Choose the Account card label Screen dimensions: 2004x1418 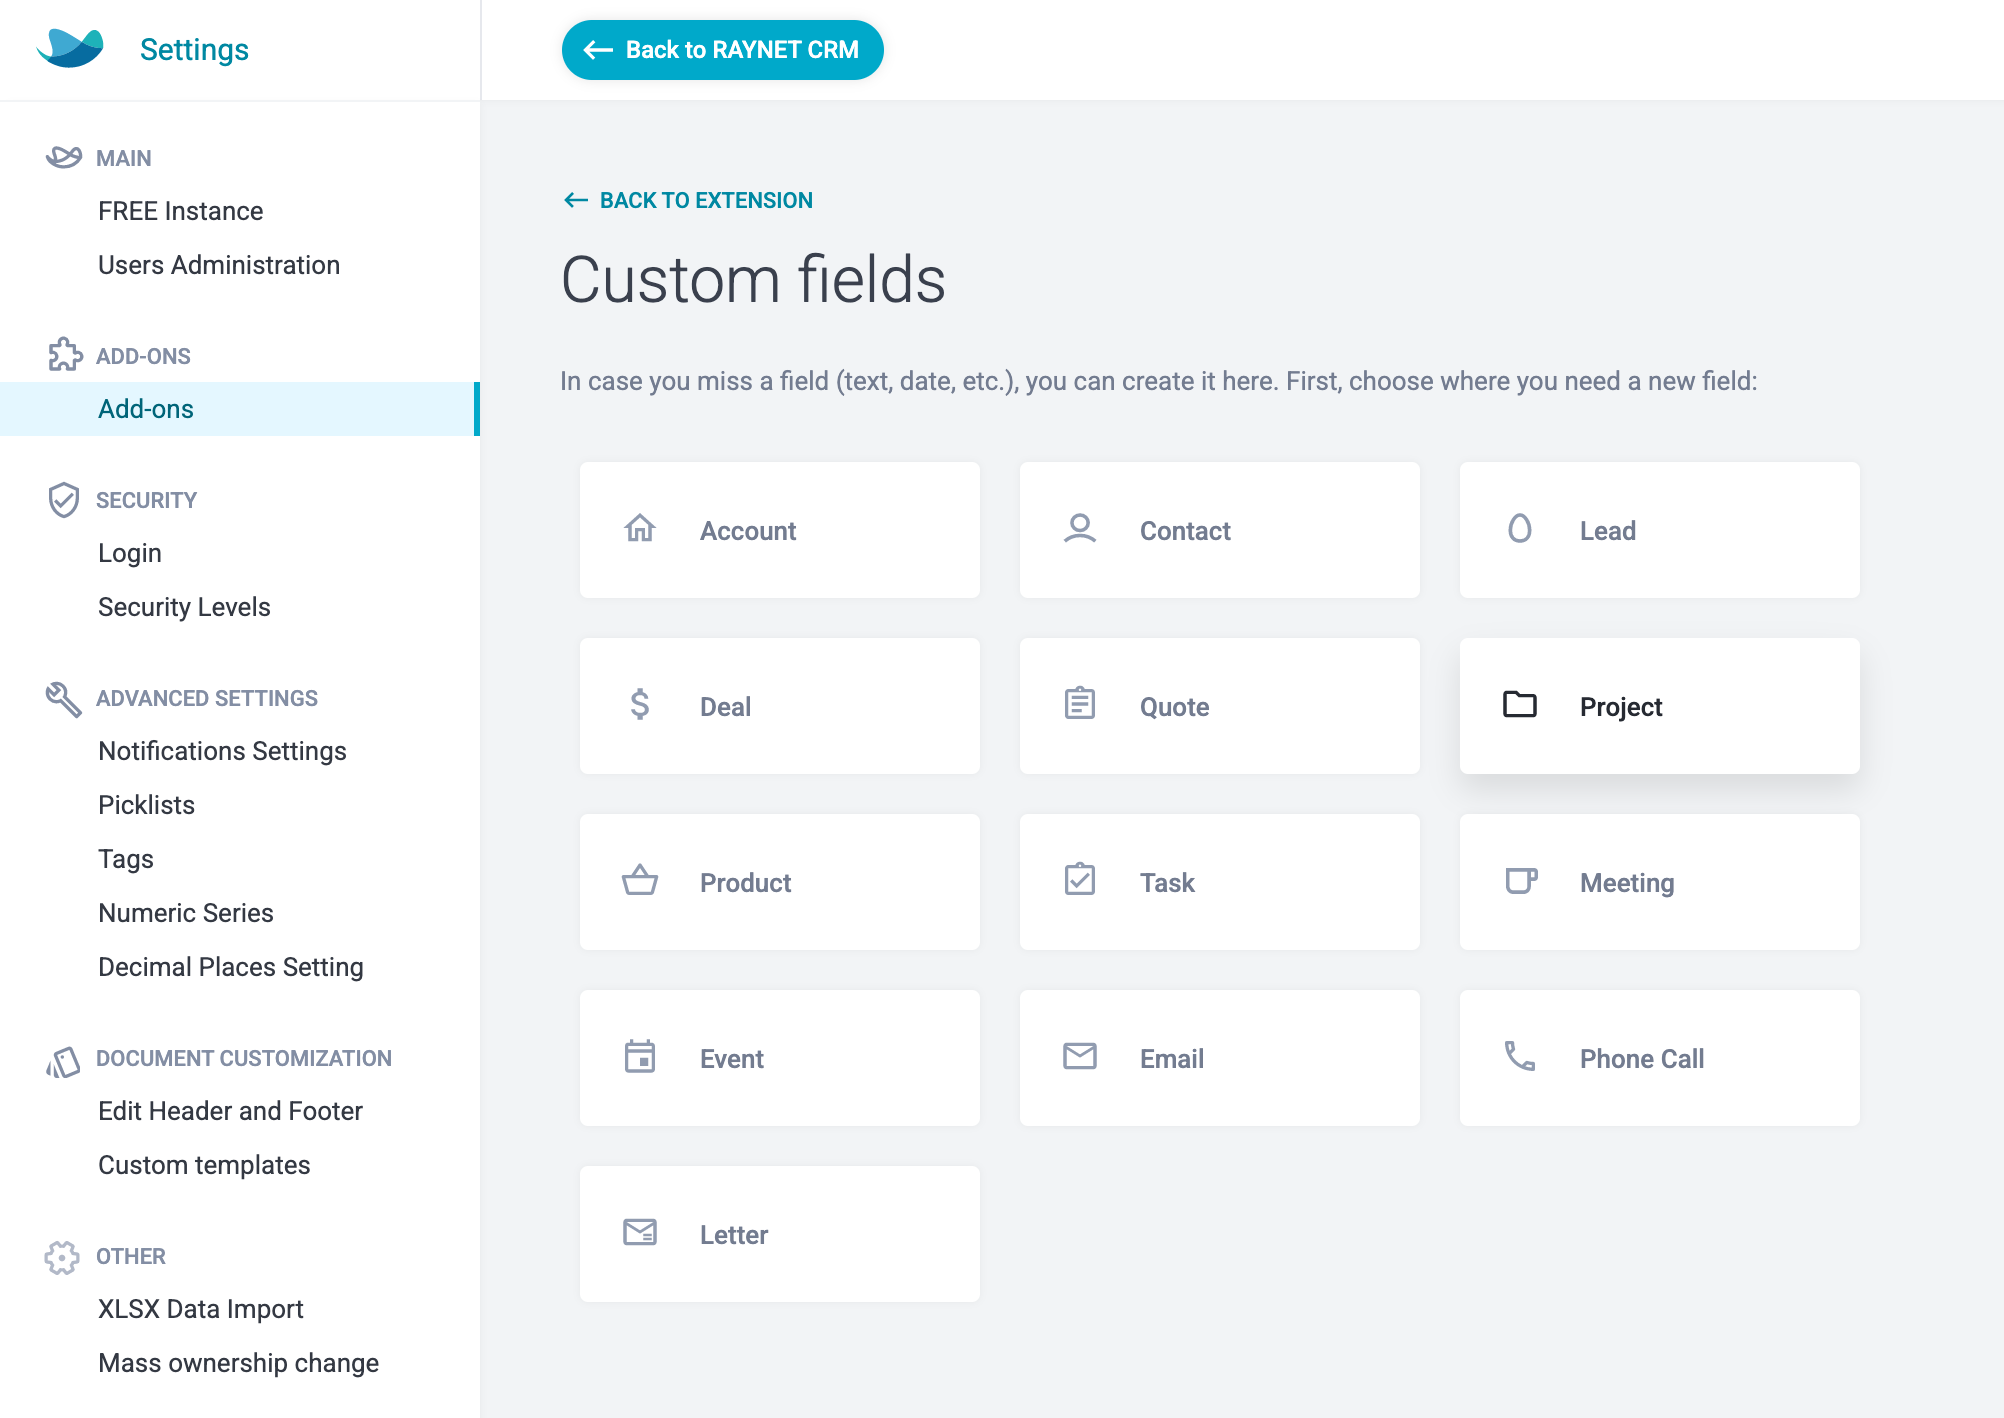tap(748, 531)
